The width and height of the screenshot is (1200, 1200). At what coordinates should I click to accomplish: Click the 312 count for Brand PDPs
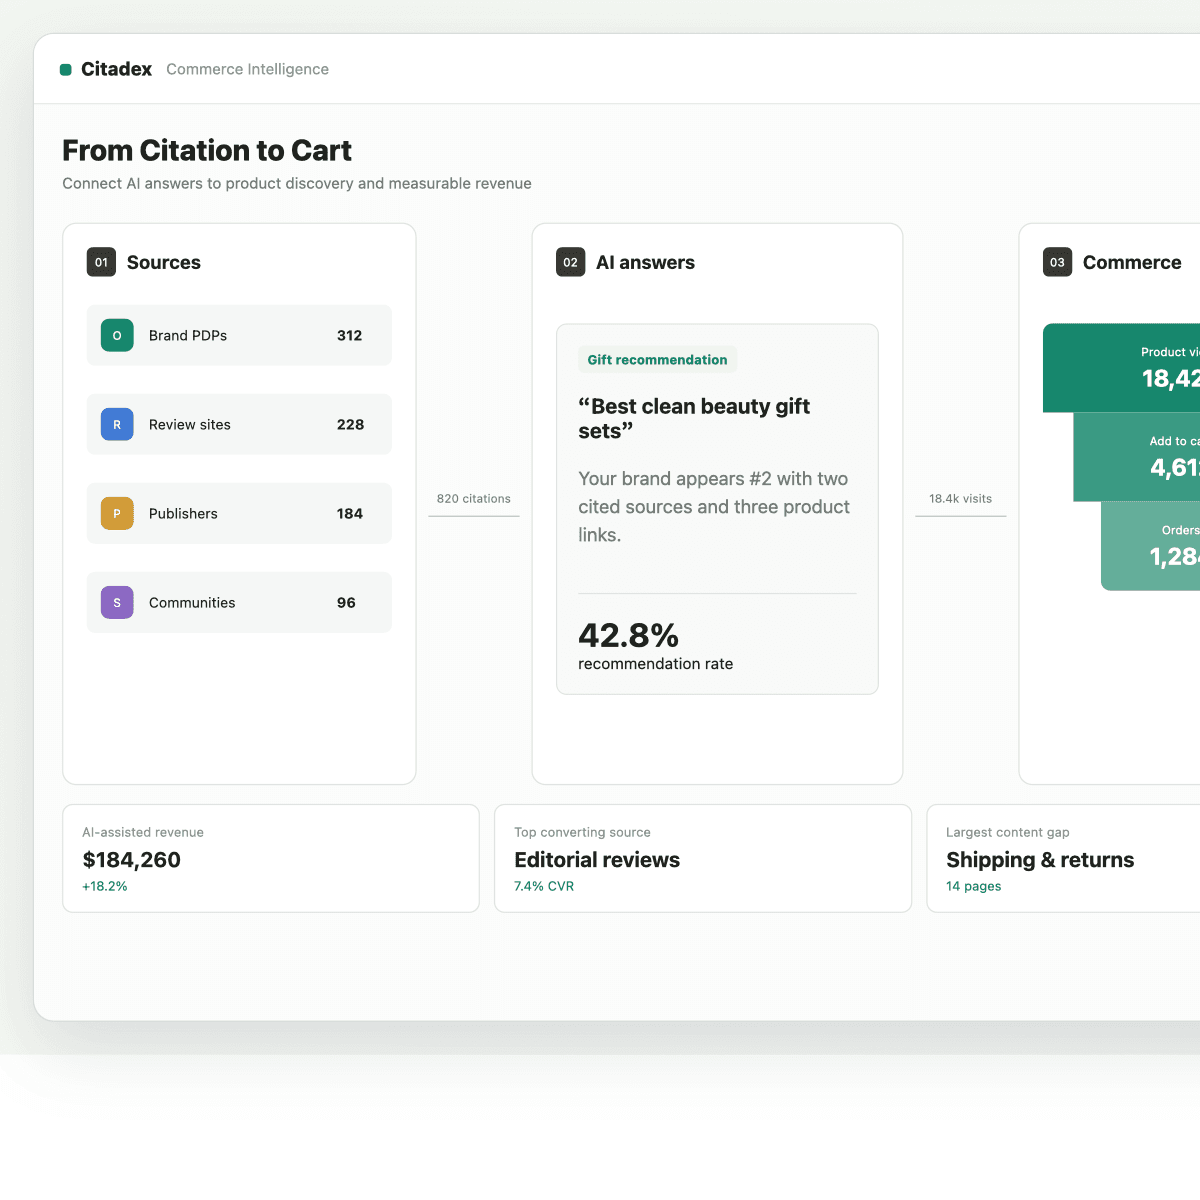[349, 335]
